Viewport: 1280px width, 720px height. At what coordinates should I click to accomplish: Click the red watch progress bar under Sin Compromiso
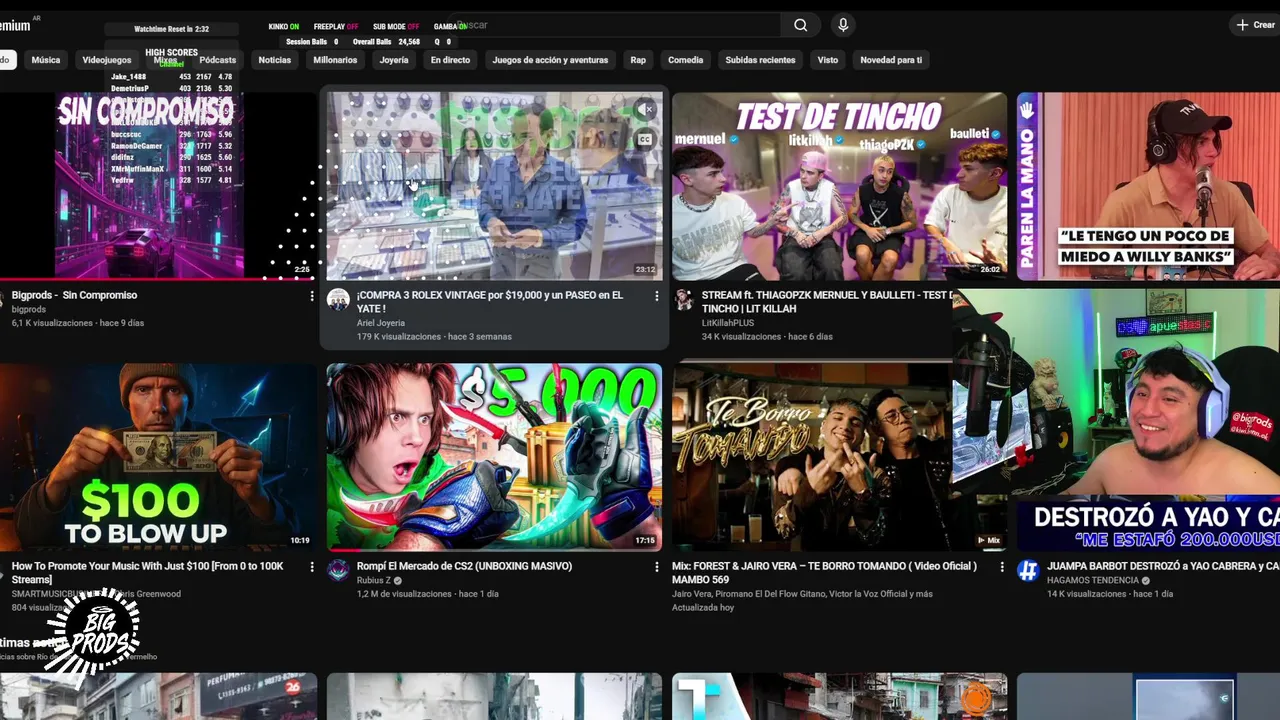pos(158,279)
